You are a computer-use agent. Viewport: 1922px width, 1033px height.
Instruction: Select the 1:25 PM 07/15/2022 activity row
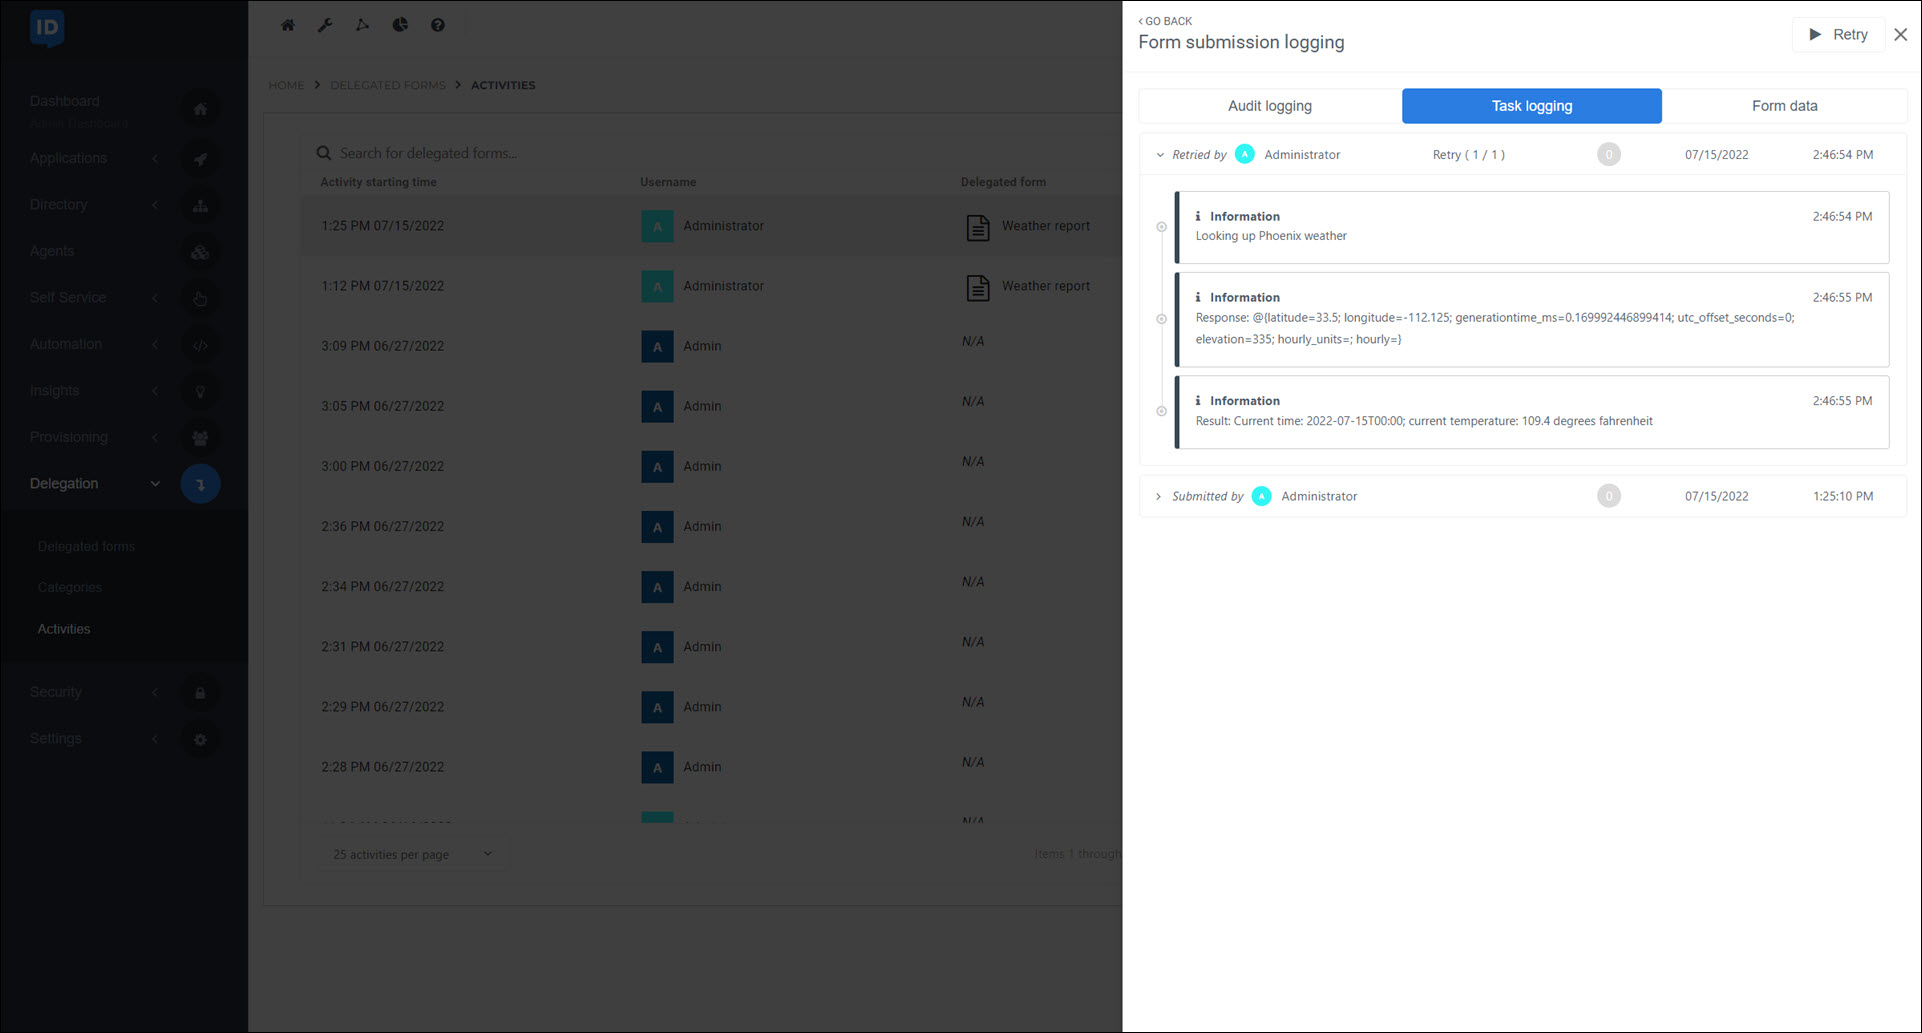point(711,226)
